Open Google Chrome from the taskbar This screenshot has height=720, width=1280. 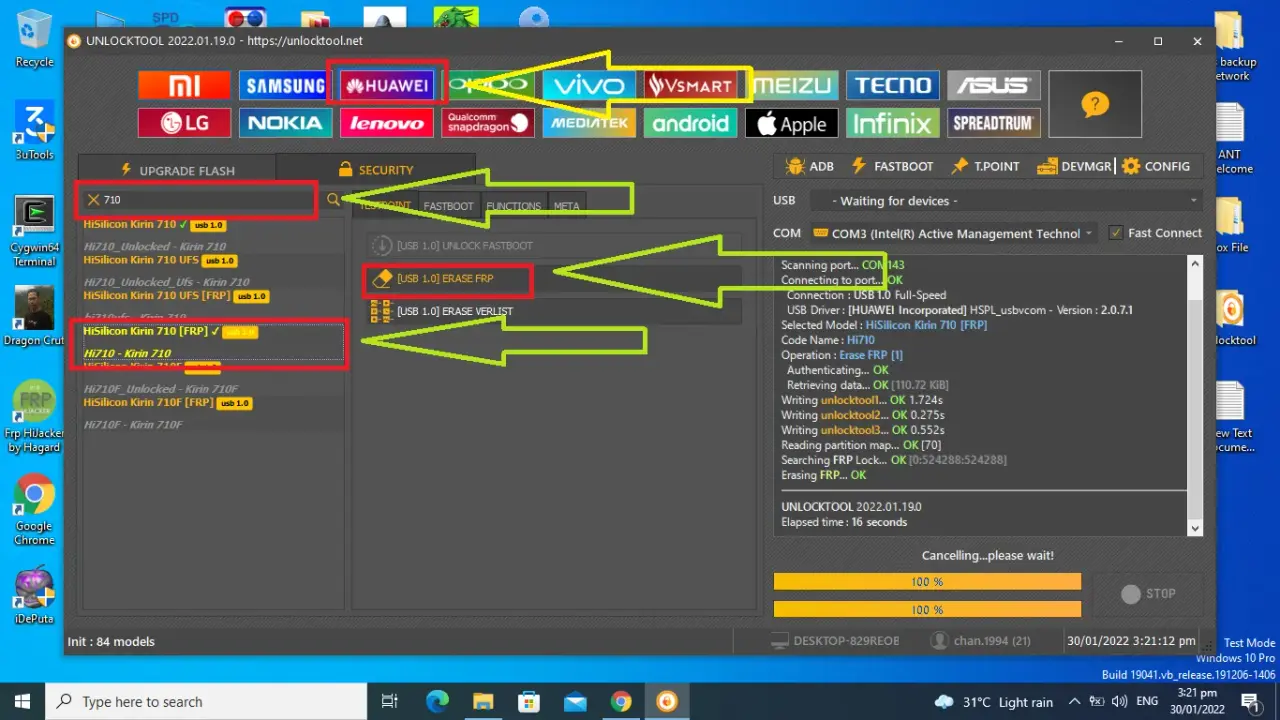coord(621,701)
